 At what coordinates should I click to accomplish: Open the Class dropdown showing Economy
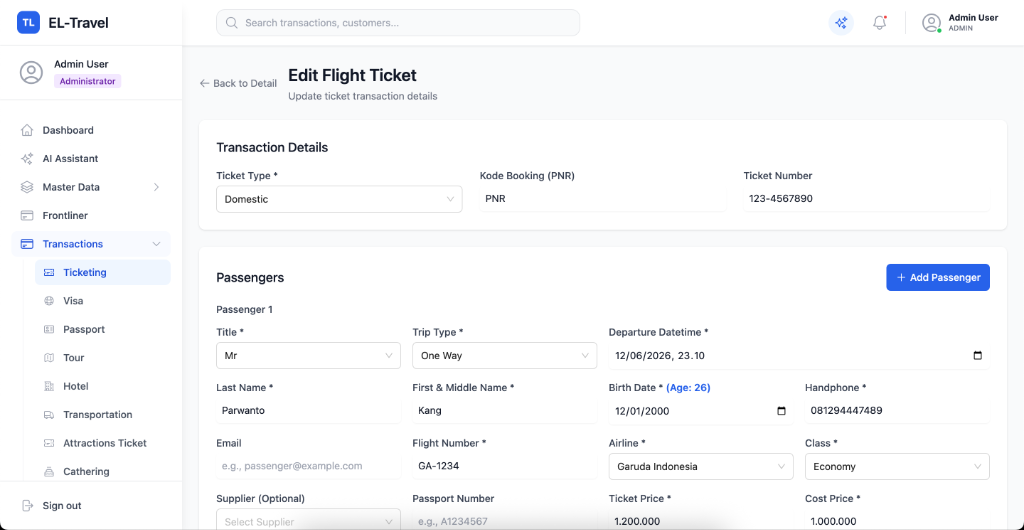897,467
